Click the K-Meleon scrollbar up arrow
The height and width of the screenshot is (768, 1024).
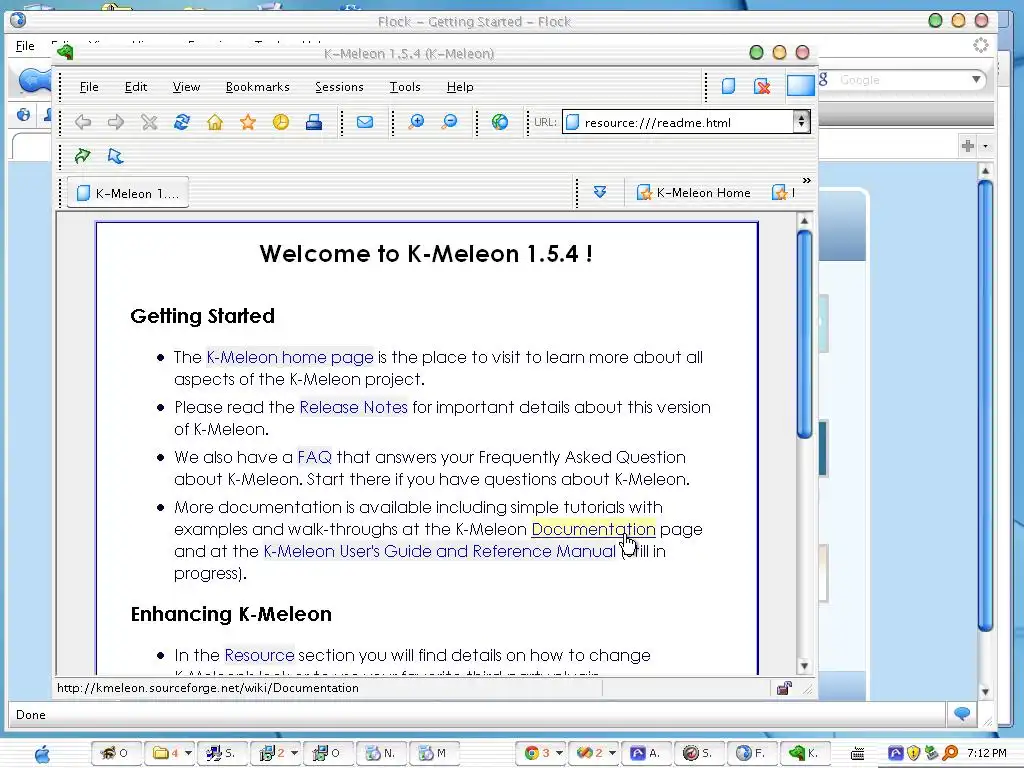805,221
